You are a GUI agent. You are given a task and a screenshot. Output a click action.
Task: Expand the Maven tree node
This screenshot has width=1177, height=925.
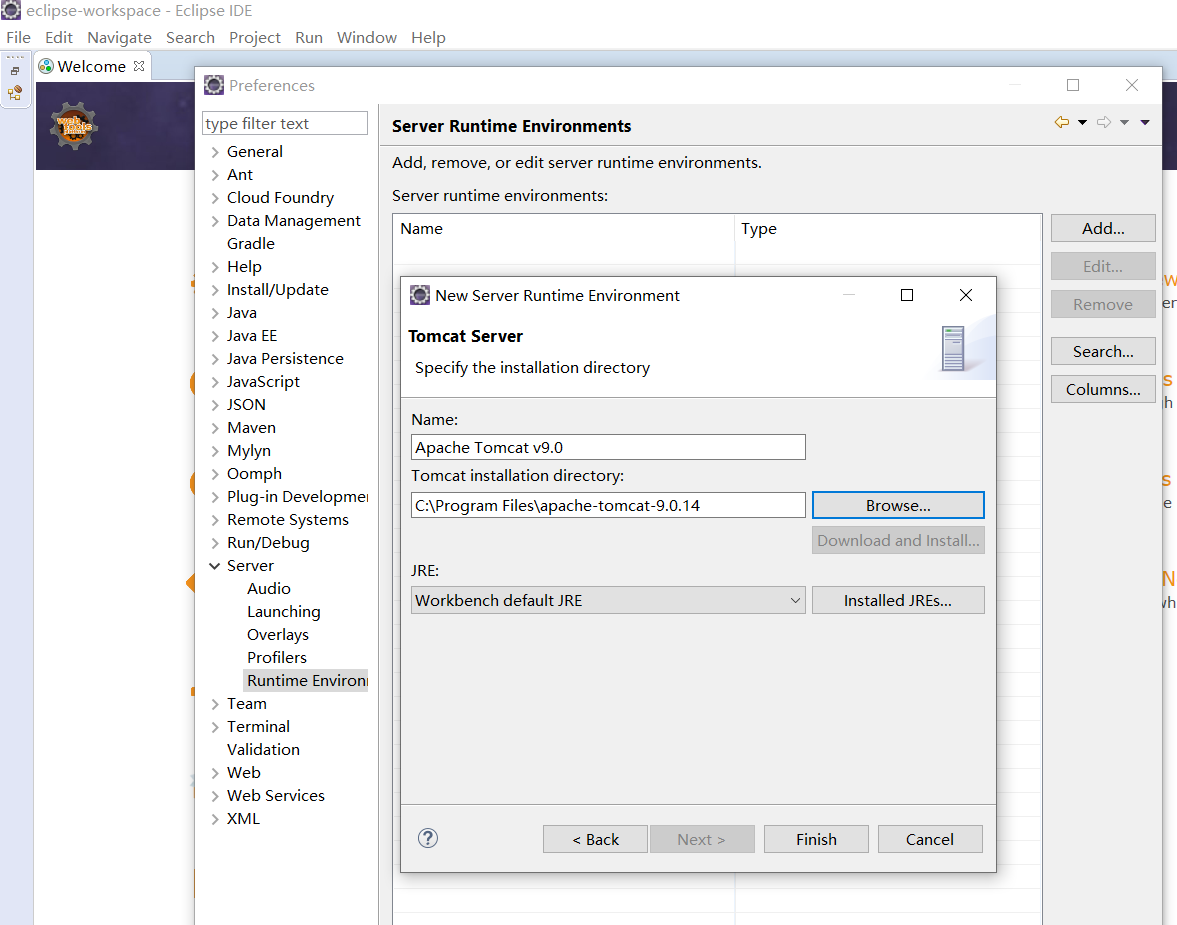click(215, 428)
